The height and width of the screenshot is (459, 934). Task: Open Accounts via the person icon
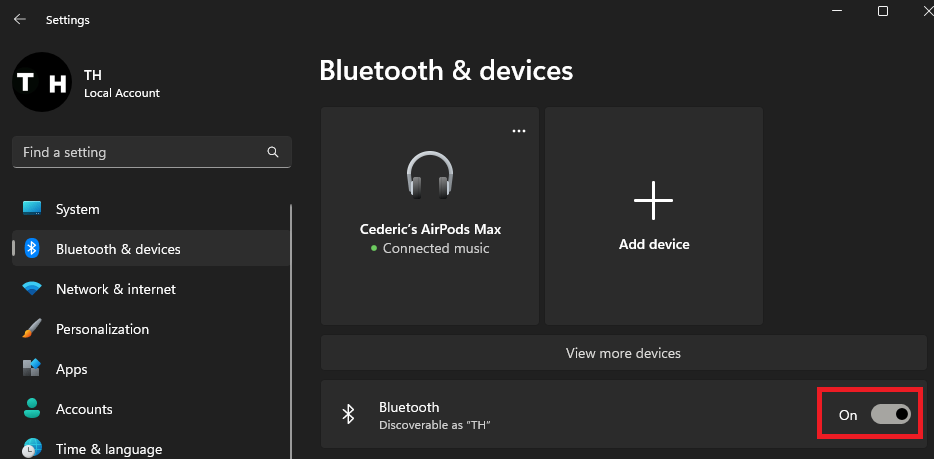coord(32,409)
